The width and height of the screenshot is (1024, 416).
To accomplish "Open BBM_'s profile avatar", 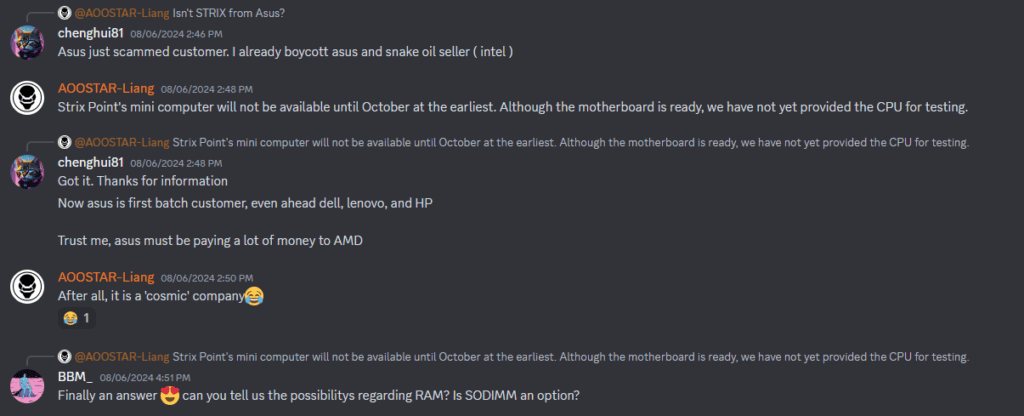I will pos(26,385).
